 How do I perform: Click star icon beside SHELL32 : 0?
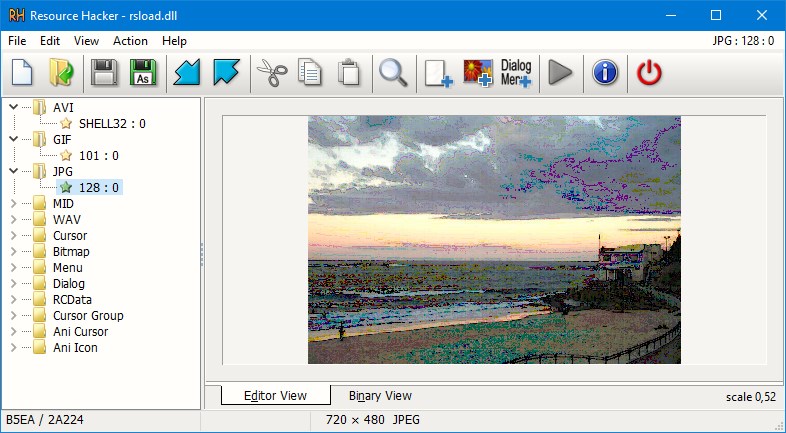[x=66, y=123]
